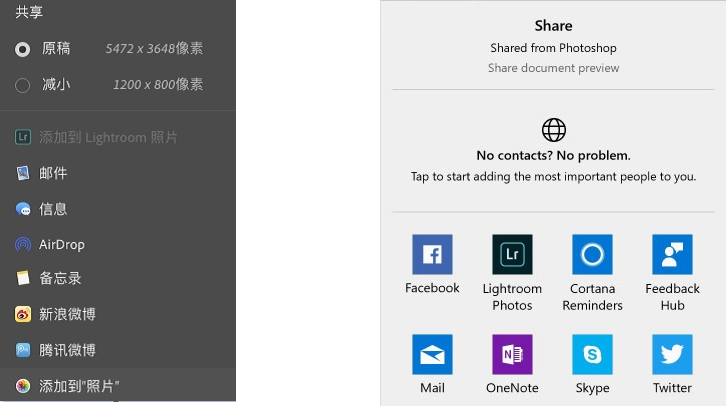Choose 添加到"照片" from the share menu

(118, 385)
